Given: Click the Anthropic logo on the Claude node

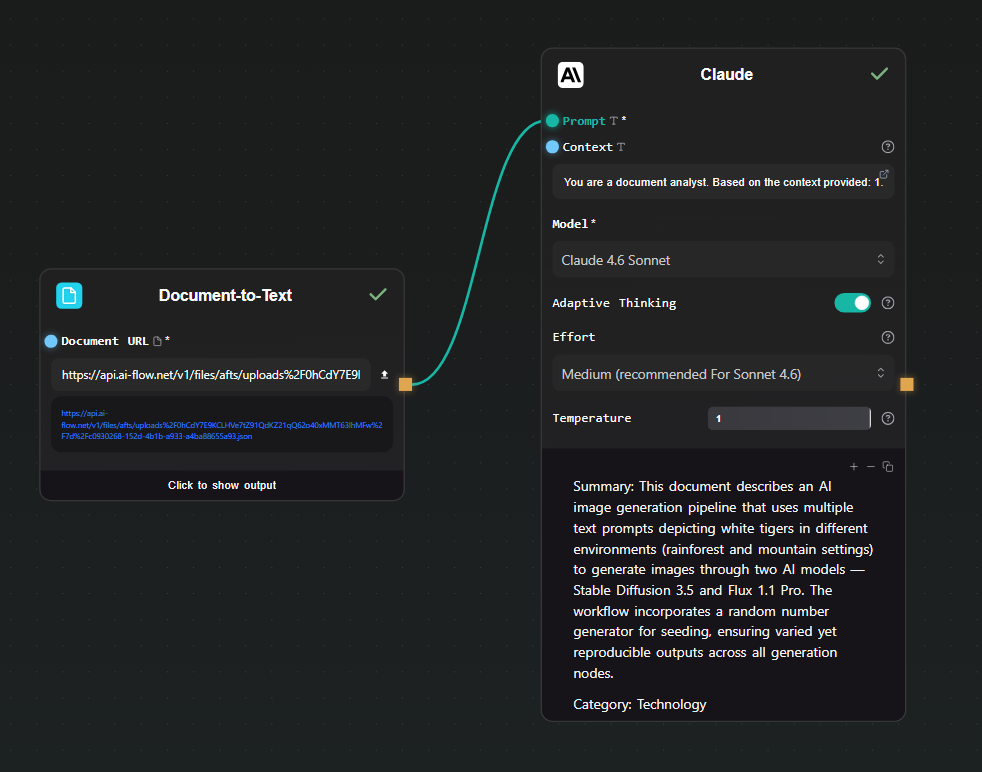Looking at the screenshot, I should pyautogui.click(x=572, y=74).
